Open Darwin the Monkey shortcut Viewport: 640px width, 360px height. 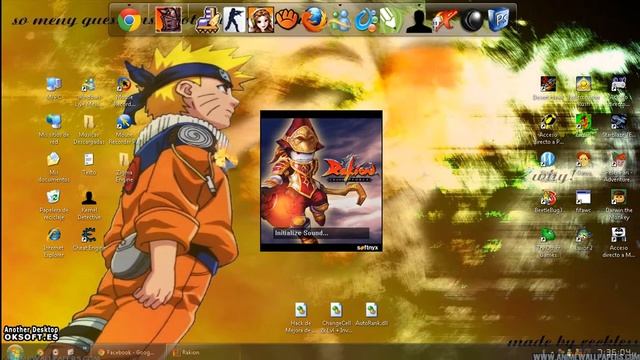tap(618, 205)
